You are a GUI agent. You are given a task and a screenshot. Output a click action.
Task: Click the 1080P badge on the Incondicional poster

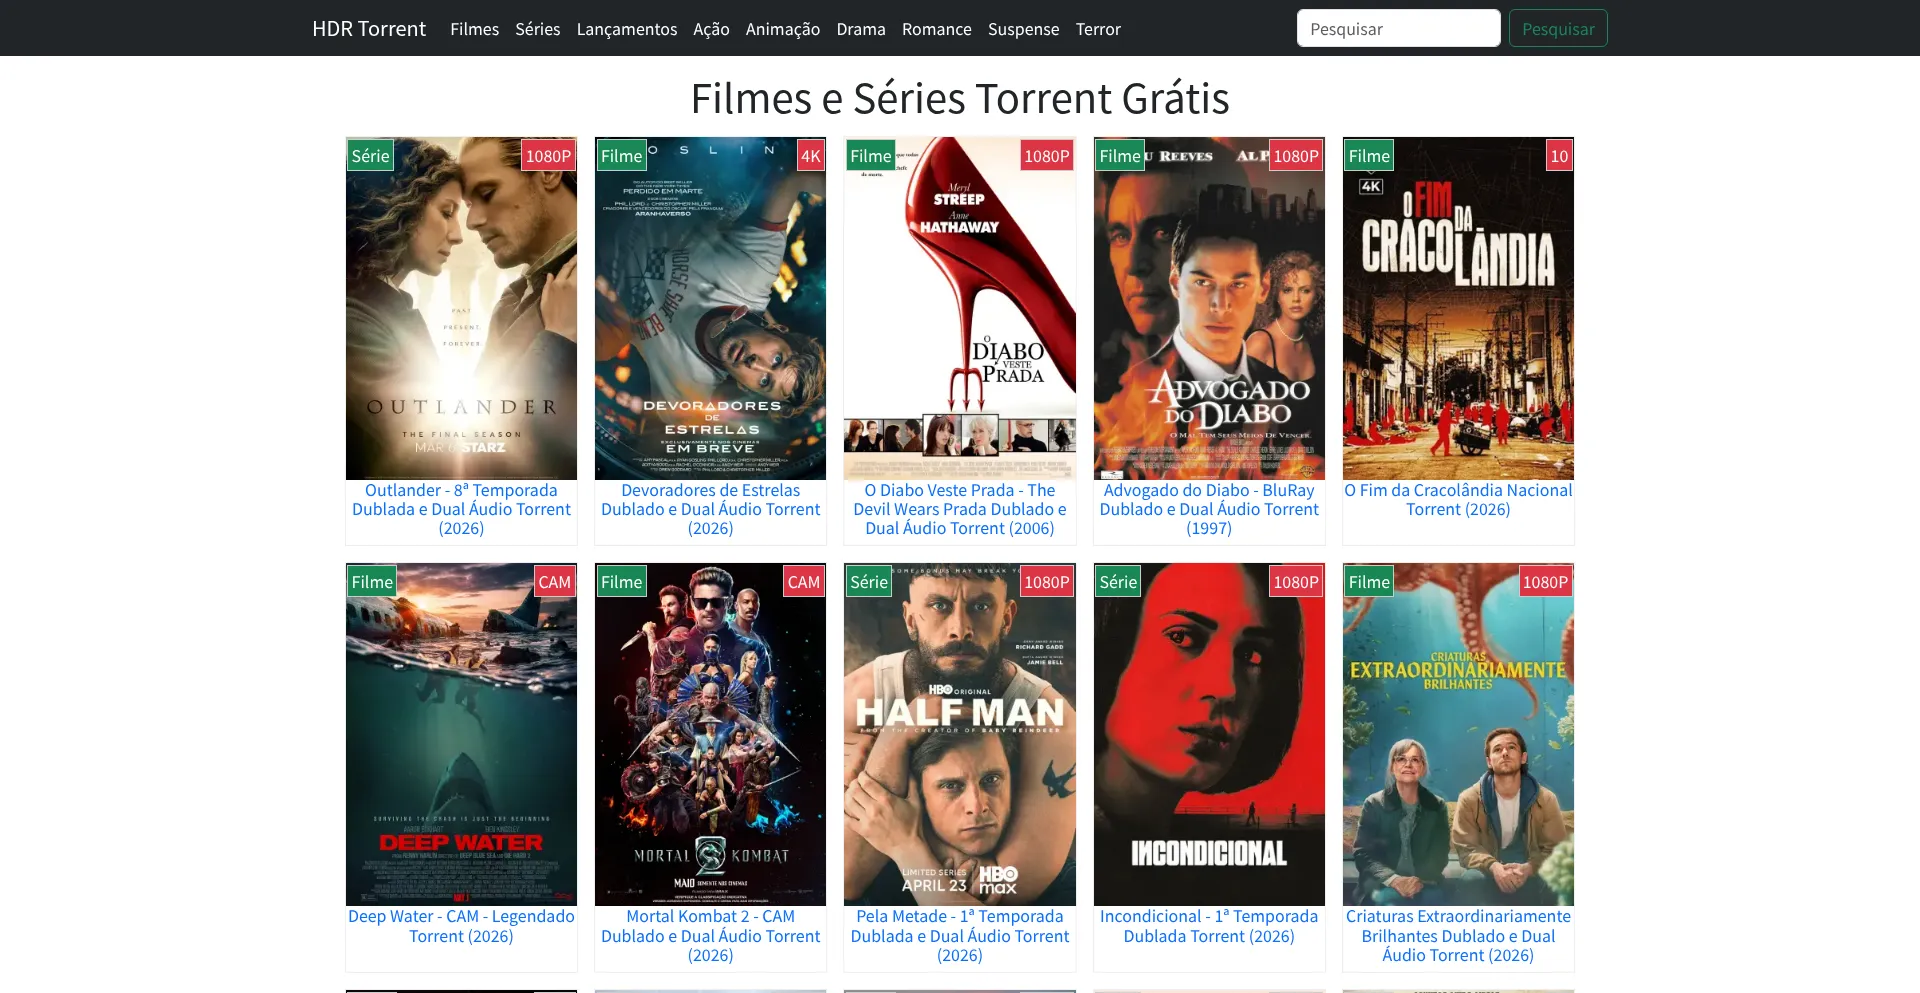click(1296, 582)
